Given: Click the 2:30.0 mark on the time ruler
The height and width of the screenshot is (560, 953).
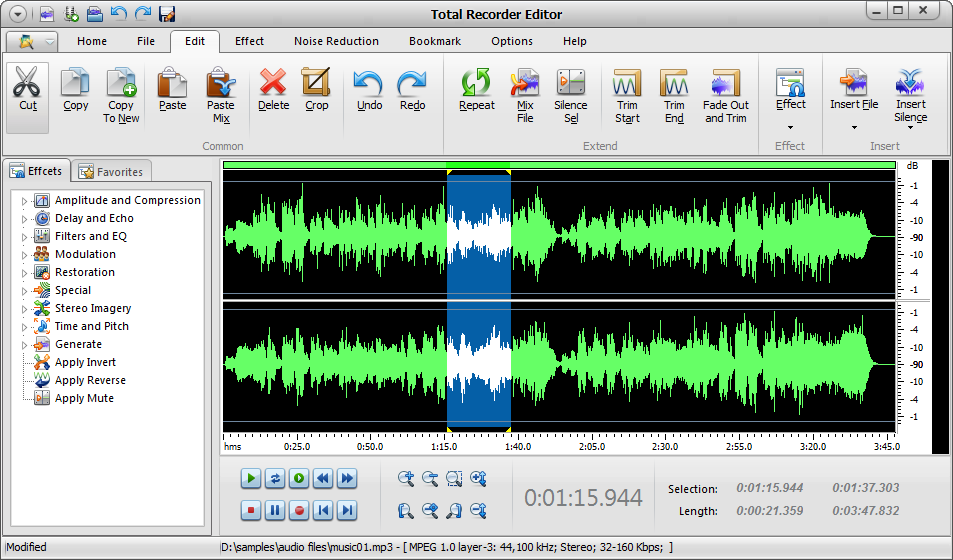Looking at the screenshot, I should pyautogui.click(x=665, y=446).
